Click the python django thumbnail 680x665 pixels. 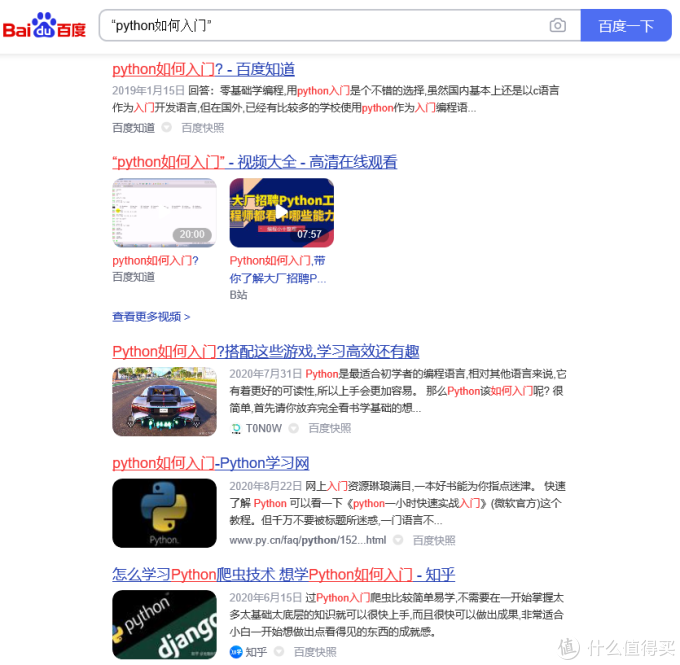click(164, 625)
